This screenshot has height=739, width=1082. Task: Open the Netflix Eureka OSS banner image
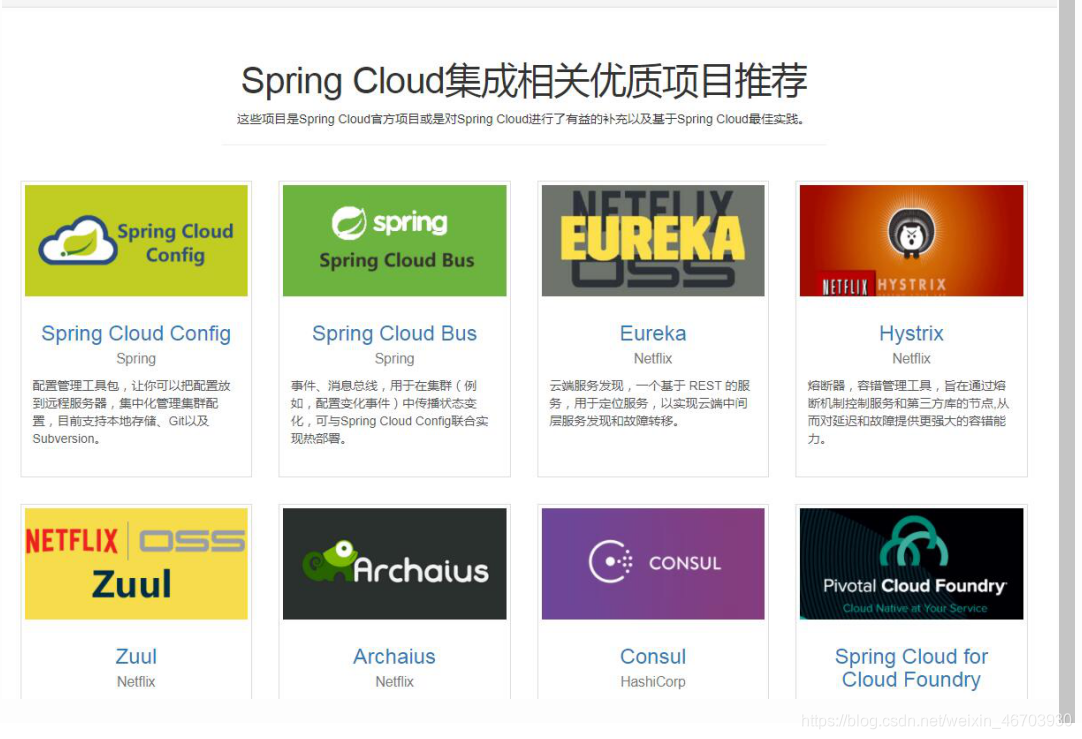pyautogui.click(x=653, y=240)
